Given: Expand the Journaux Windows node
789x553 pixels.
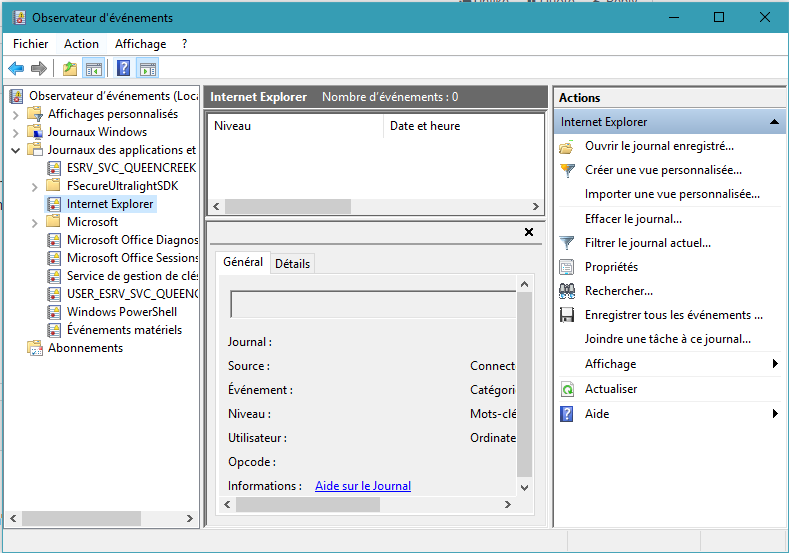Looking at the screenshot, I should coord(16,133).
